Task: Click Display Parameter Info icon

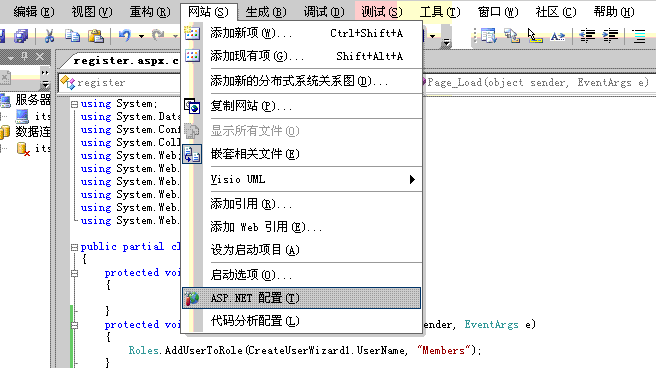Action: (512, 36)
